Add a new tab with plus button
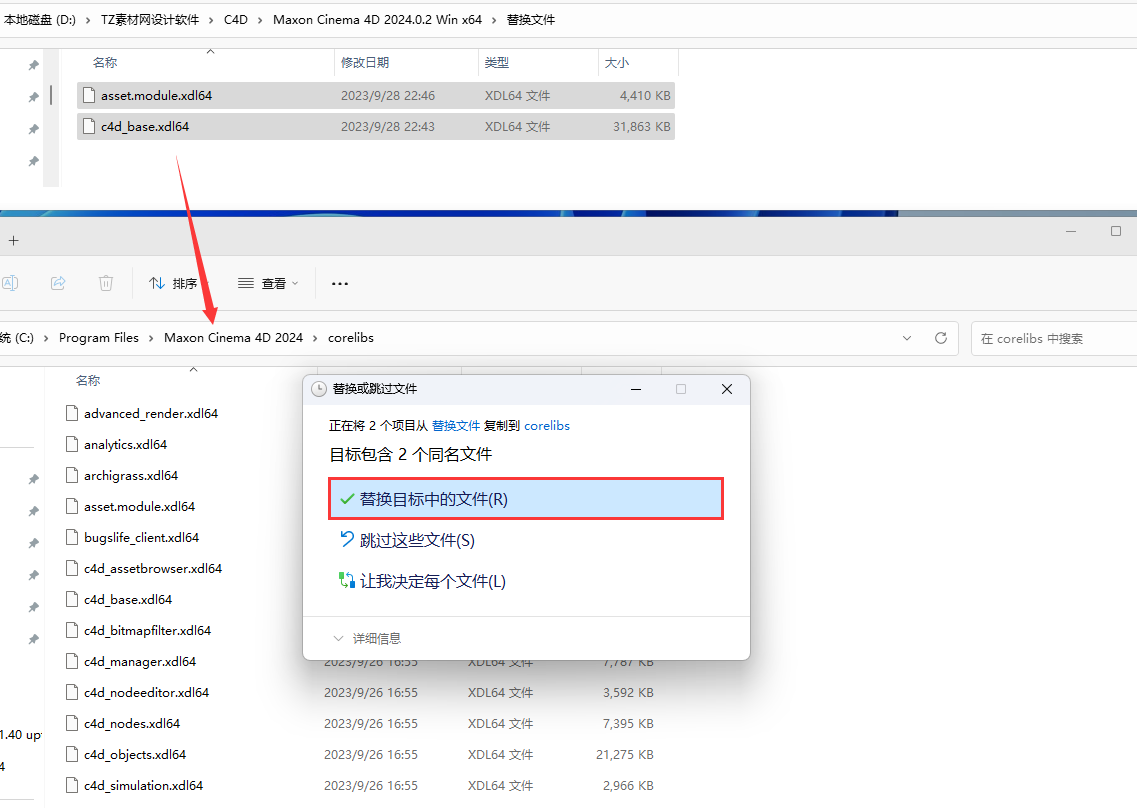 pyautogui.click(x=13, y=240)
